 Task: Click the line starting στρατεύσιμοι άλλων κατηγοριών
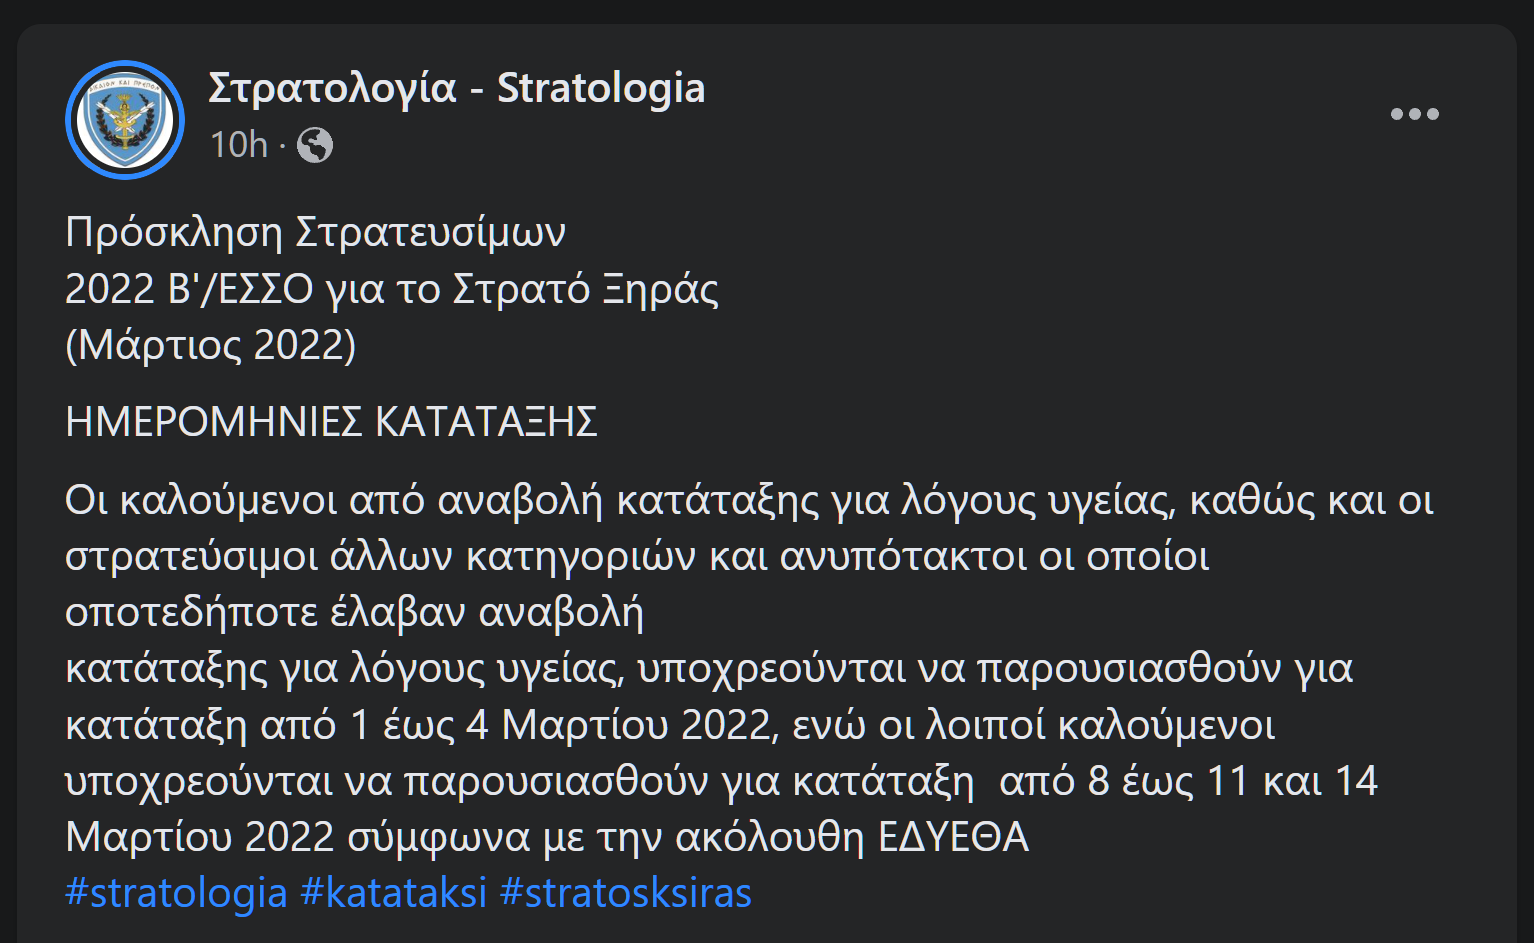click(x=637, y=556)
